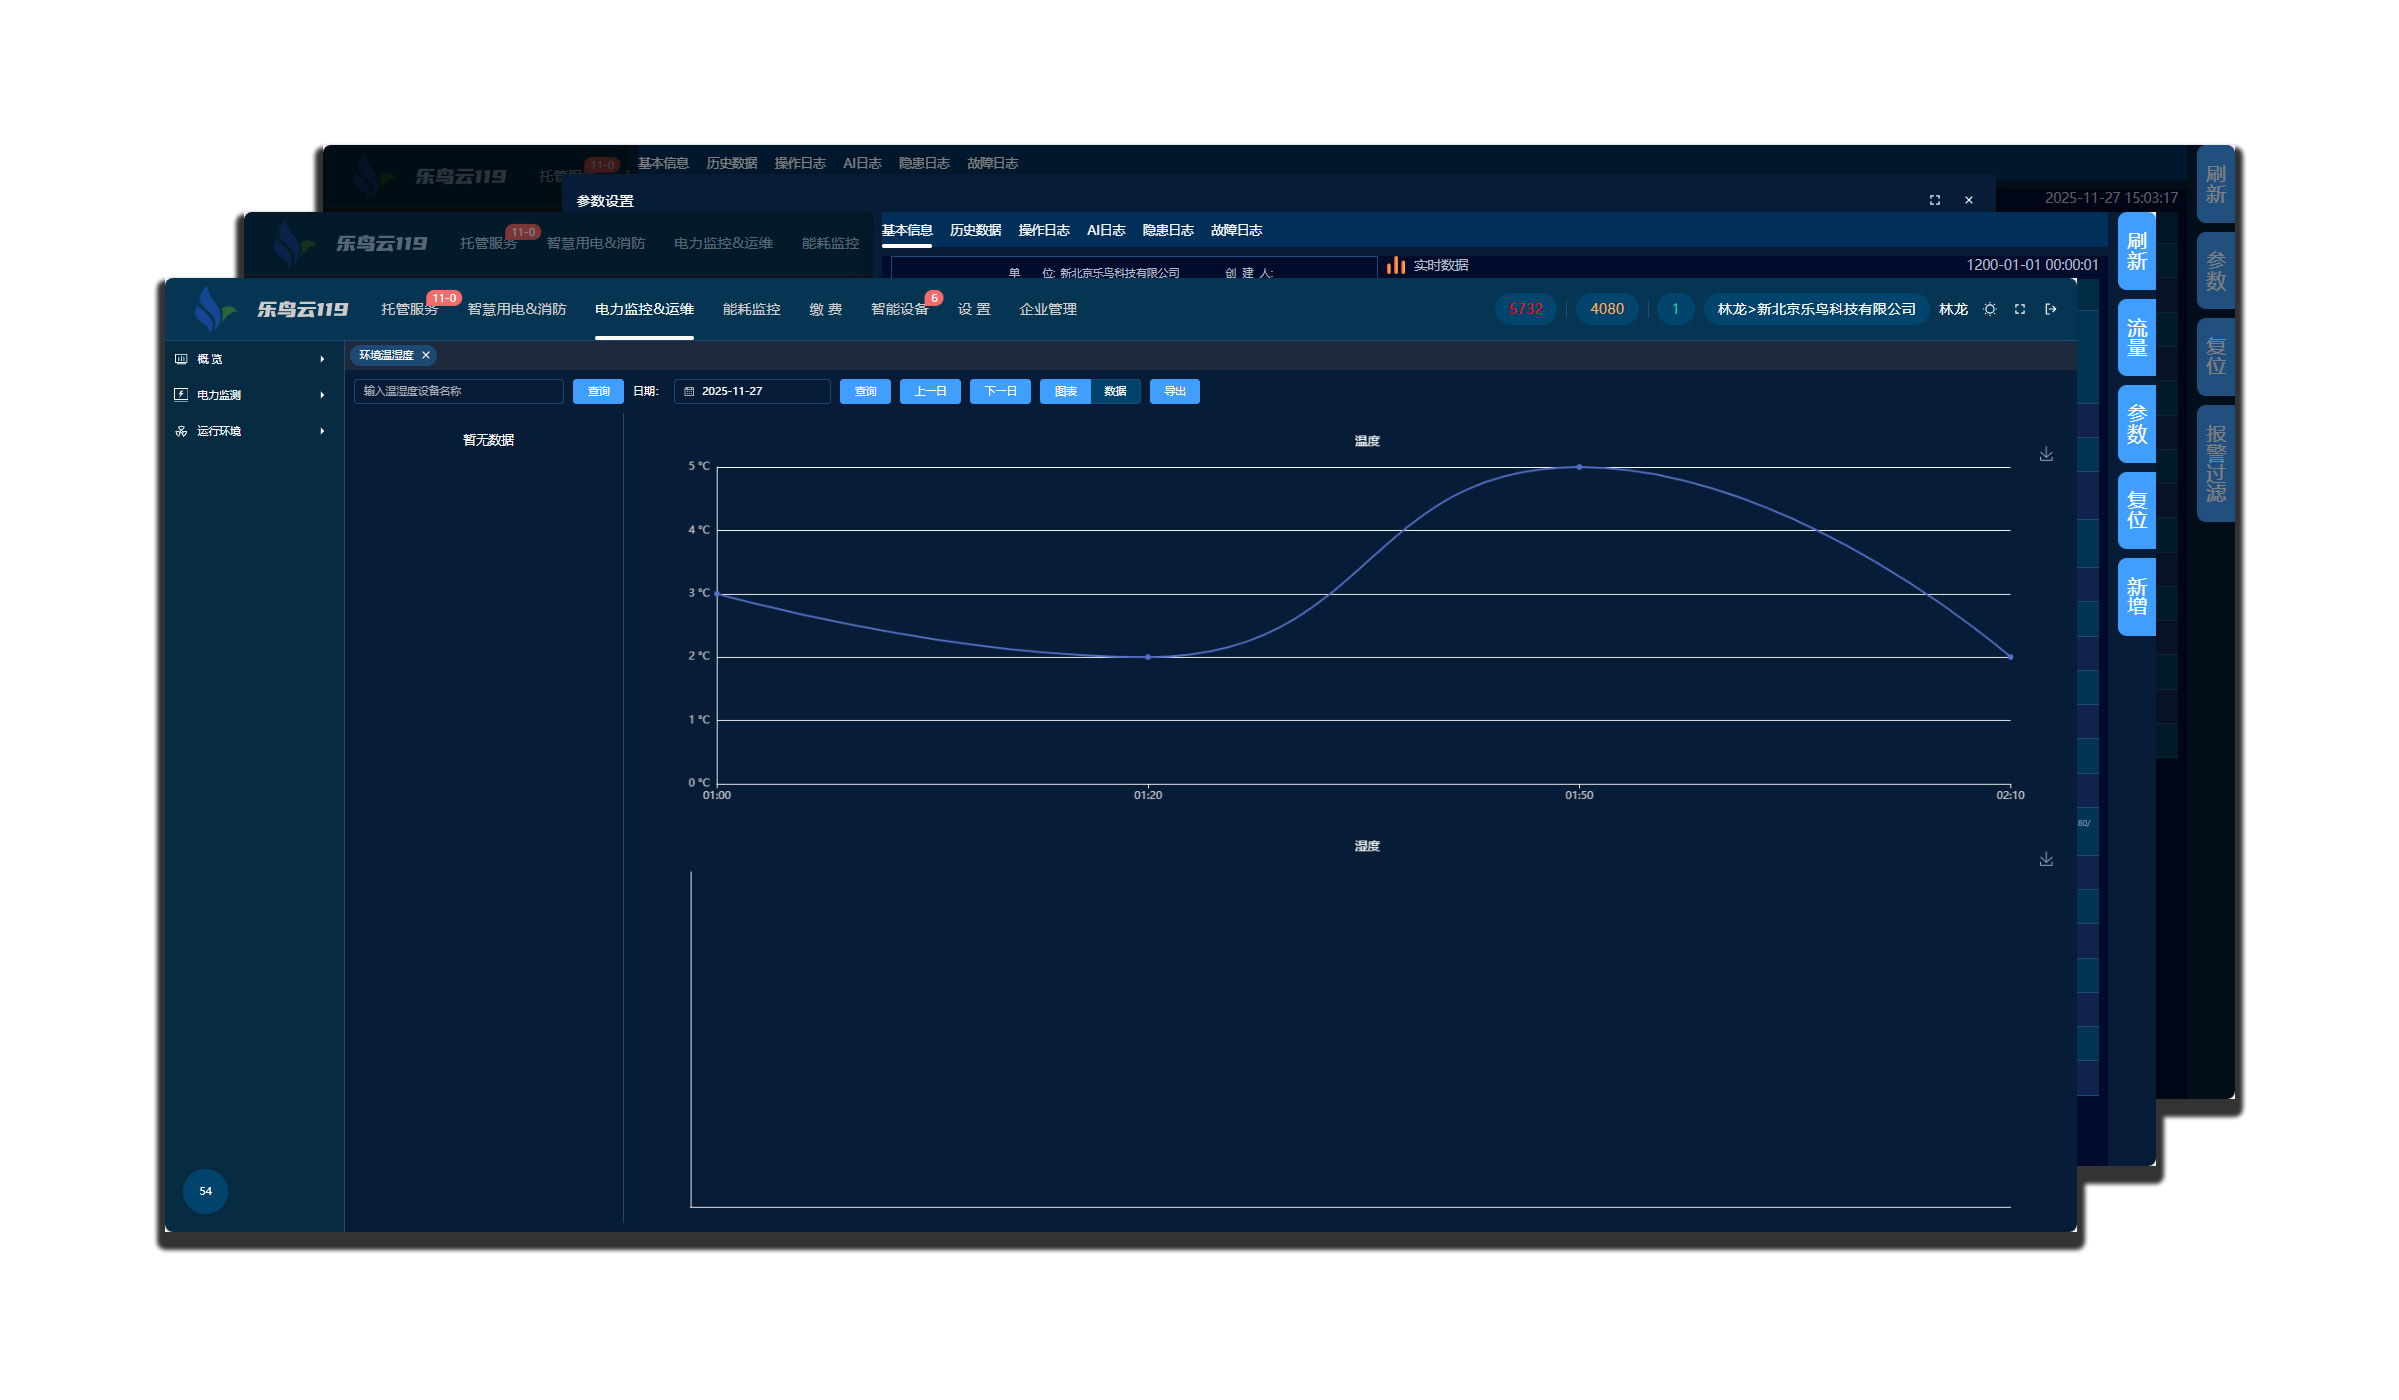The width and height of the screenshot is (2399, 1400).
Task: Click the 导出 export button
Action: pos(1174,392)
